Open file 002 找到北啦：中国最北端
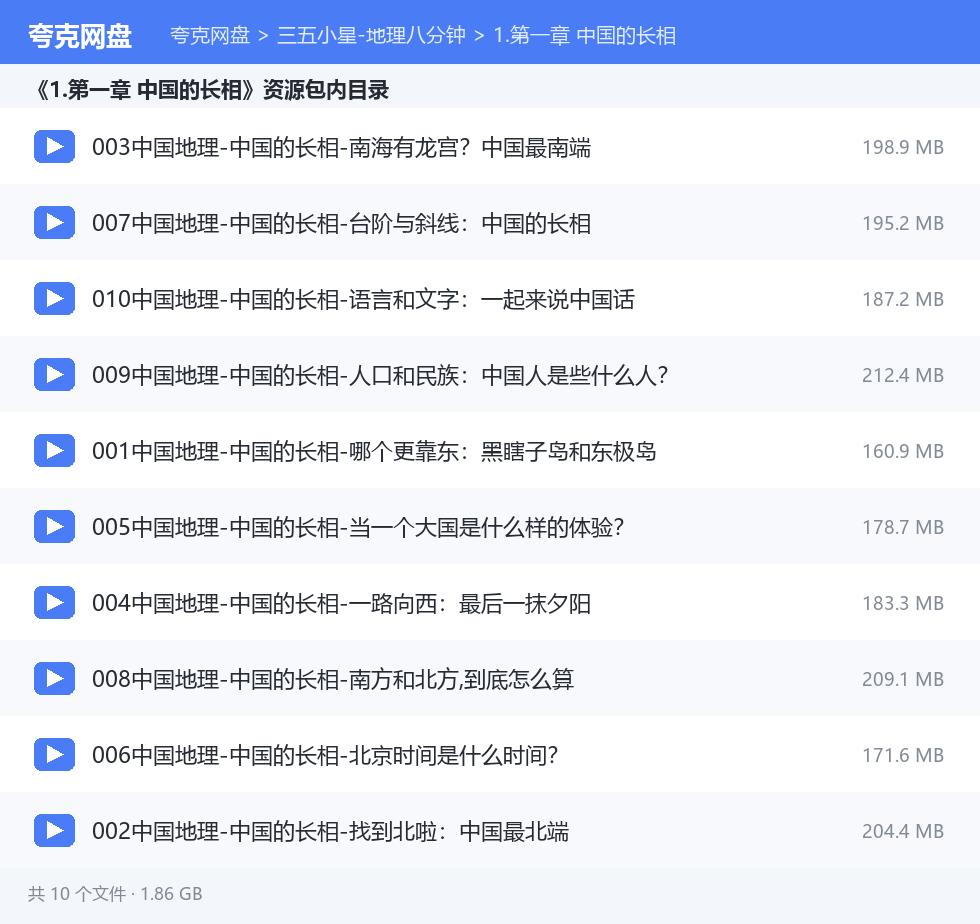This screenshot has height=924, width=980. pyautogui.click(x=331, y=831)
